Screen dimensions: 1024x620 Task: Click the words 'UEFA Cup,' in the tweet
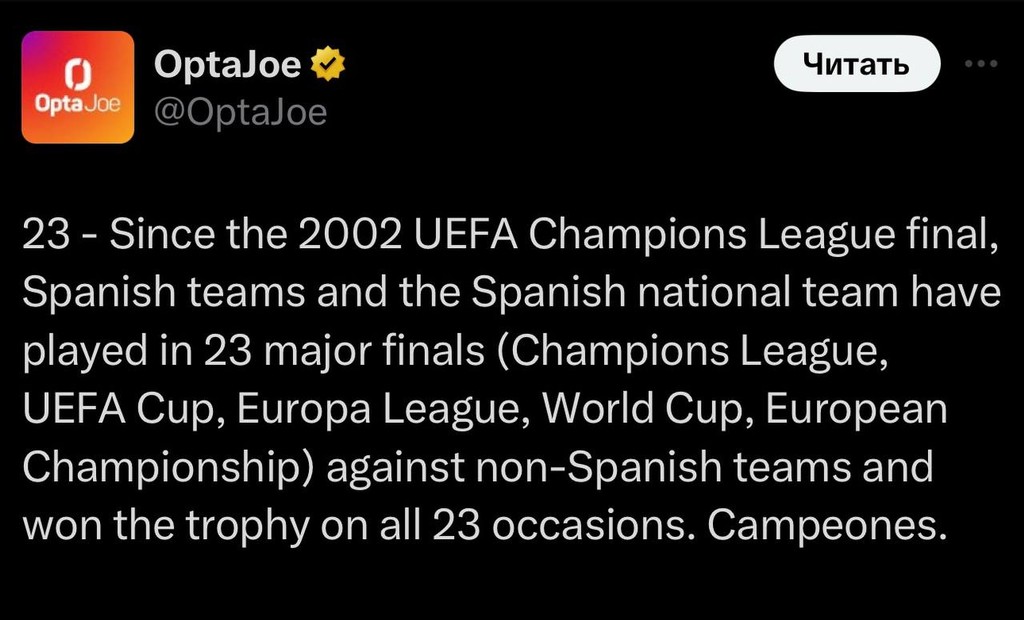pyautogui.click(x=125, y=409)
